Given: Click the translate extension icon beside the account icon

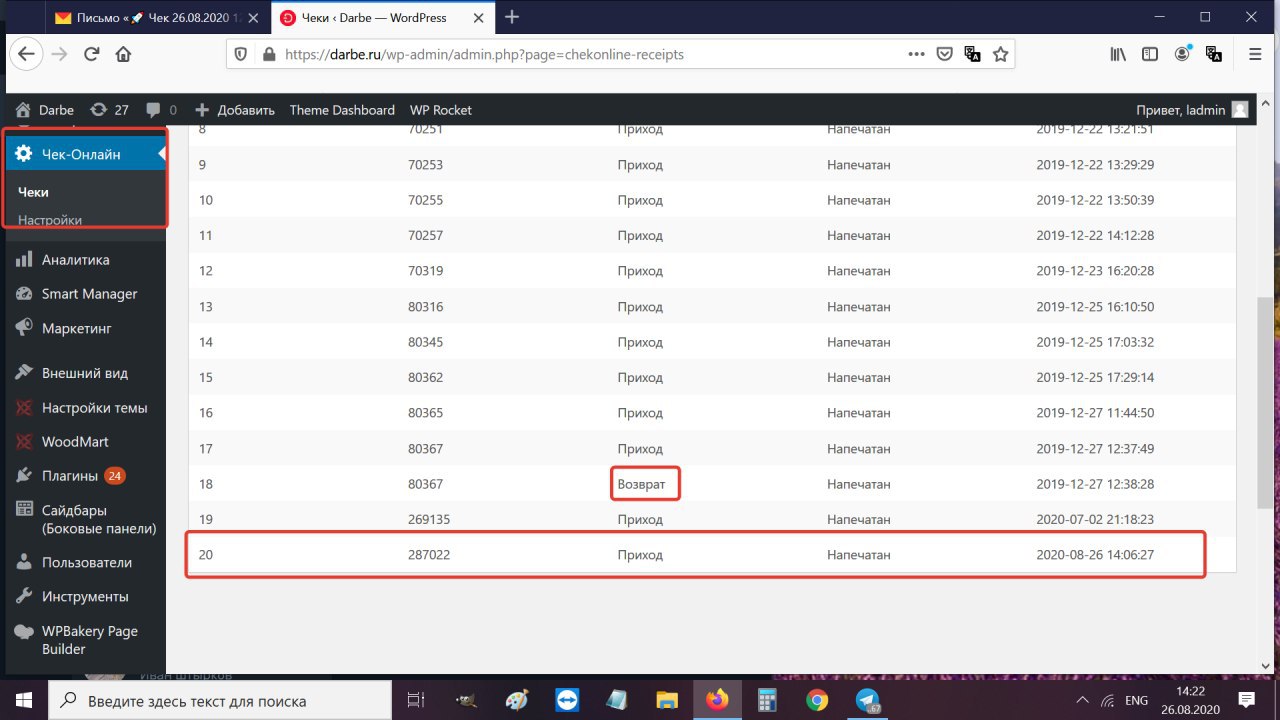Looking at the screenshot, I should point(1214,55).
